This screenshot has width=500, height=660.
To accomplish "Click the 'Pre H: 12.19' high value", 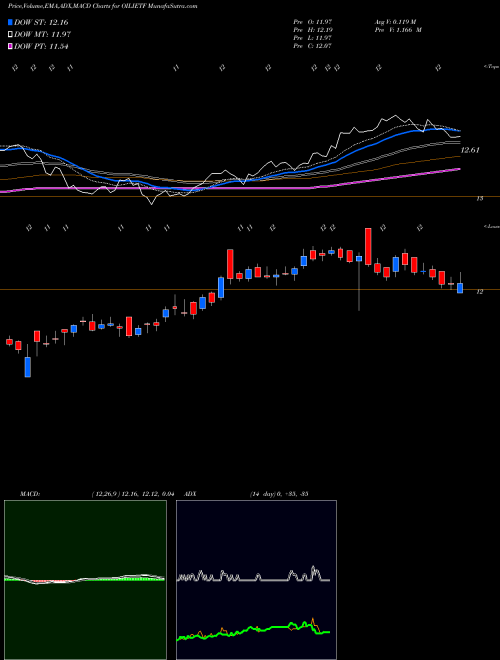I will pos(313,30).
